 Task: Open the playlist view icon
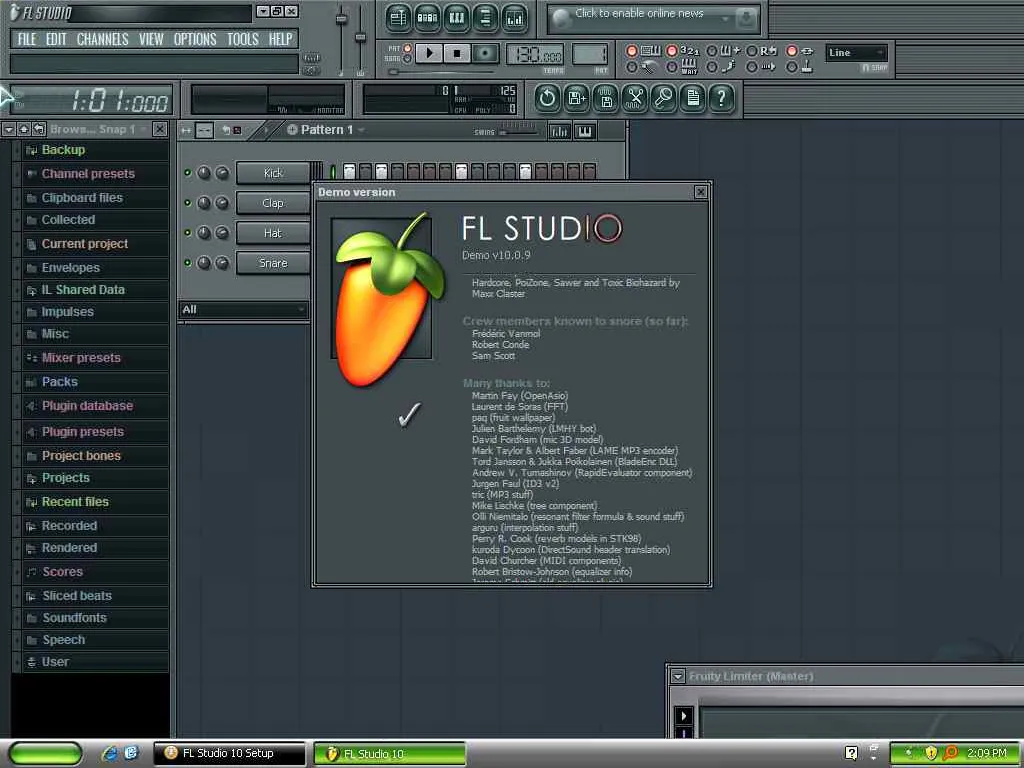pos(398,18)
